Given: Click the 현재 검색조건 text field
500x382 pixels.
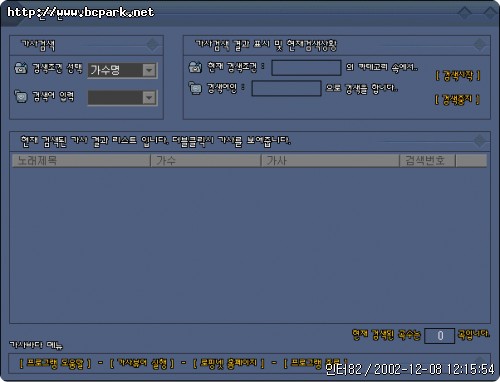Looking at the screenshot, I should [306, 68].
